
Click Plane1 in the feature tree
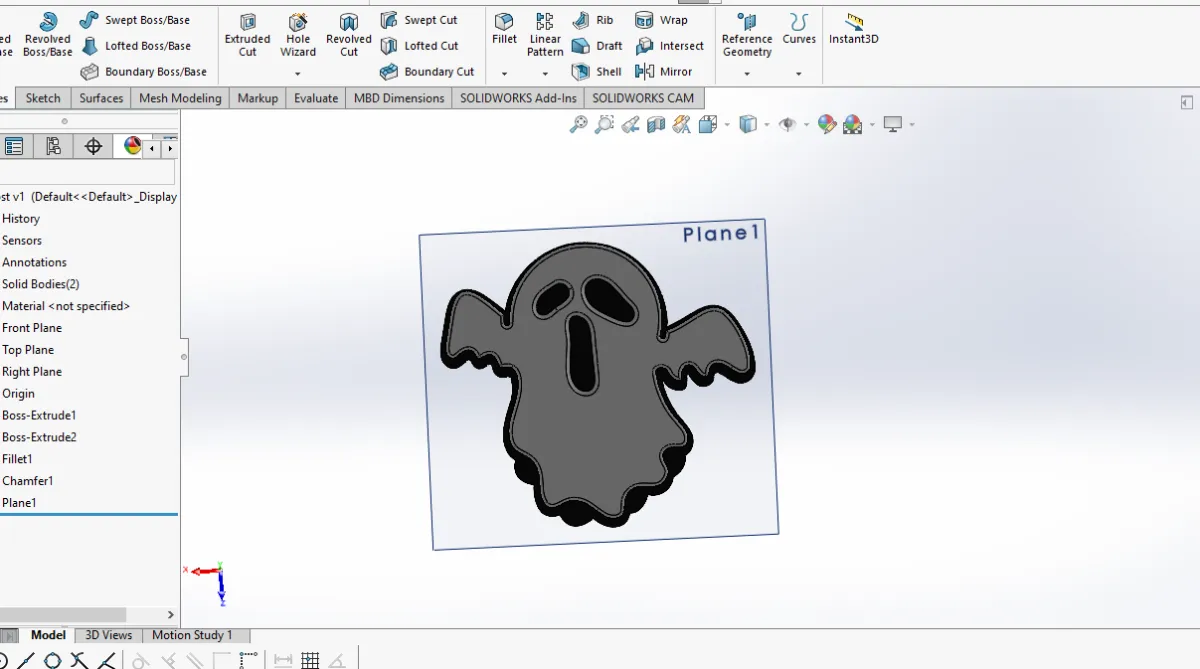[x=19, y=503]
